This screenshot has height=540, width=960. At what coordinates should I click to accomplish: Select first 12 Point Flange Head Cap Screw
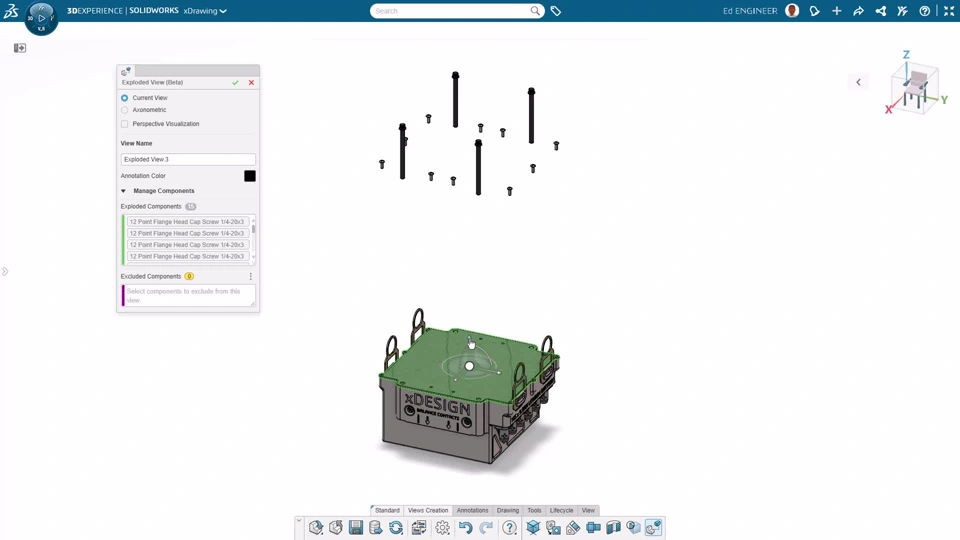[187, 222]
